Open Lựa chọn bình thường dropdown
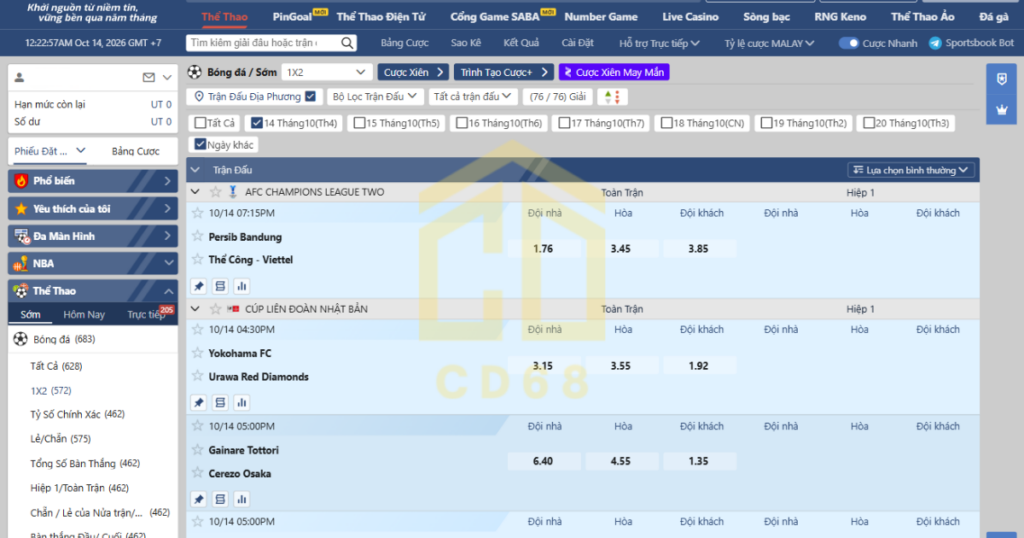Image resolution: width=1024 pixels, height=538 pixels. point(910,170)
